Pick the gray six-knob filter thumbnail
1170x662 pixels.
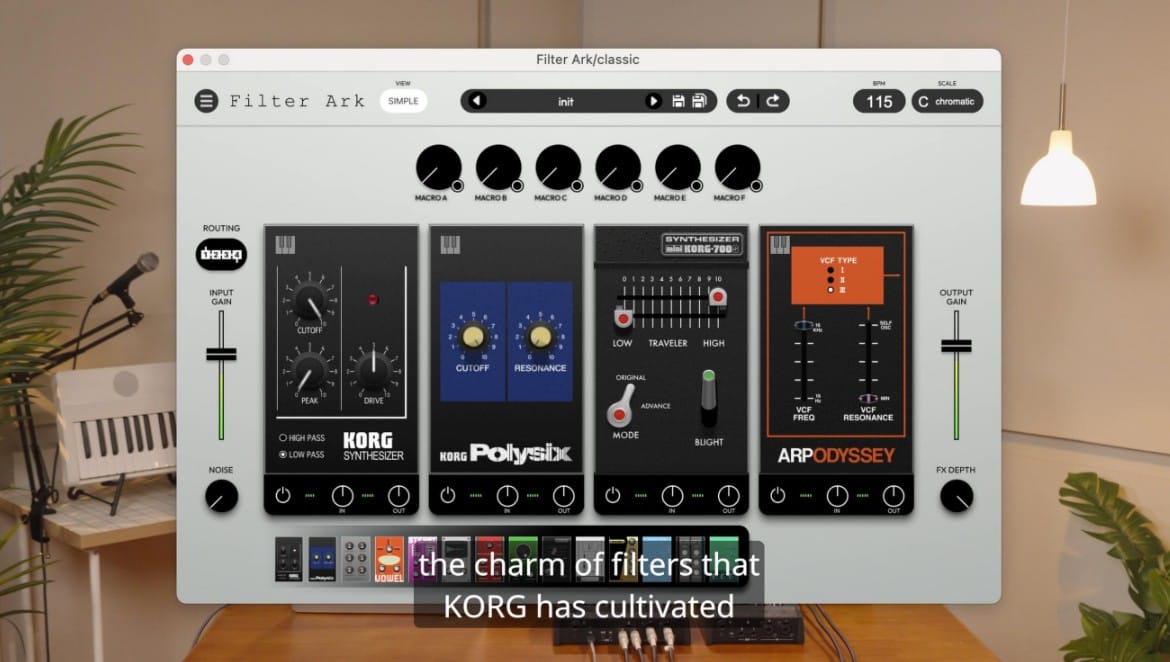coord(356,559)
